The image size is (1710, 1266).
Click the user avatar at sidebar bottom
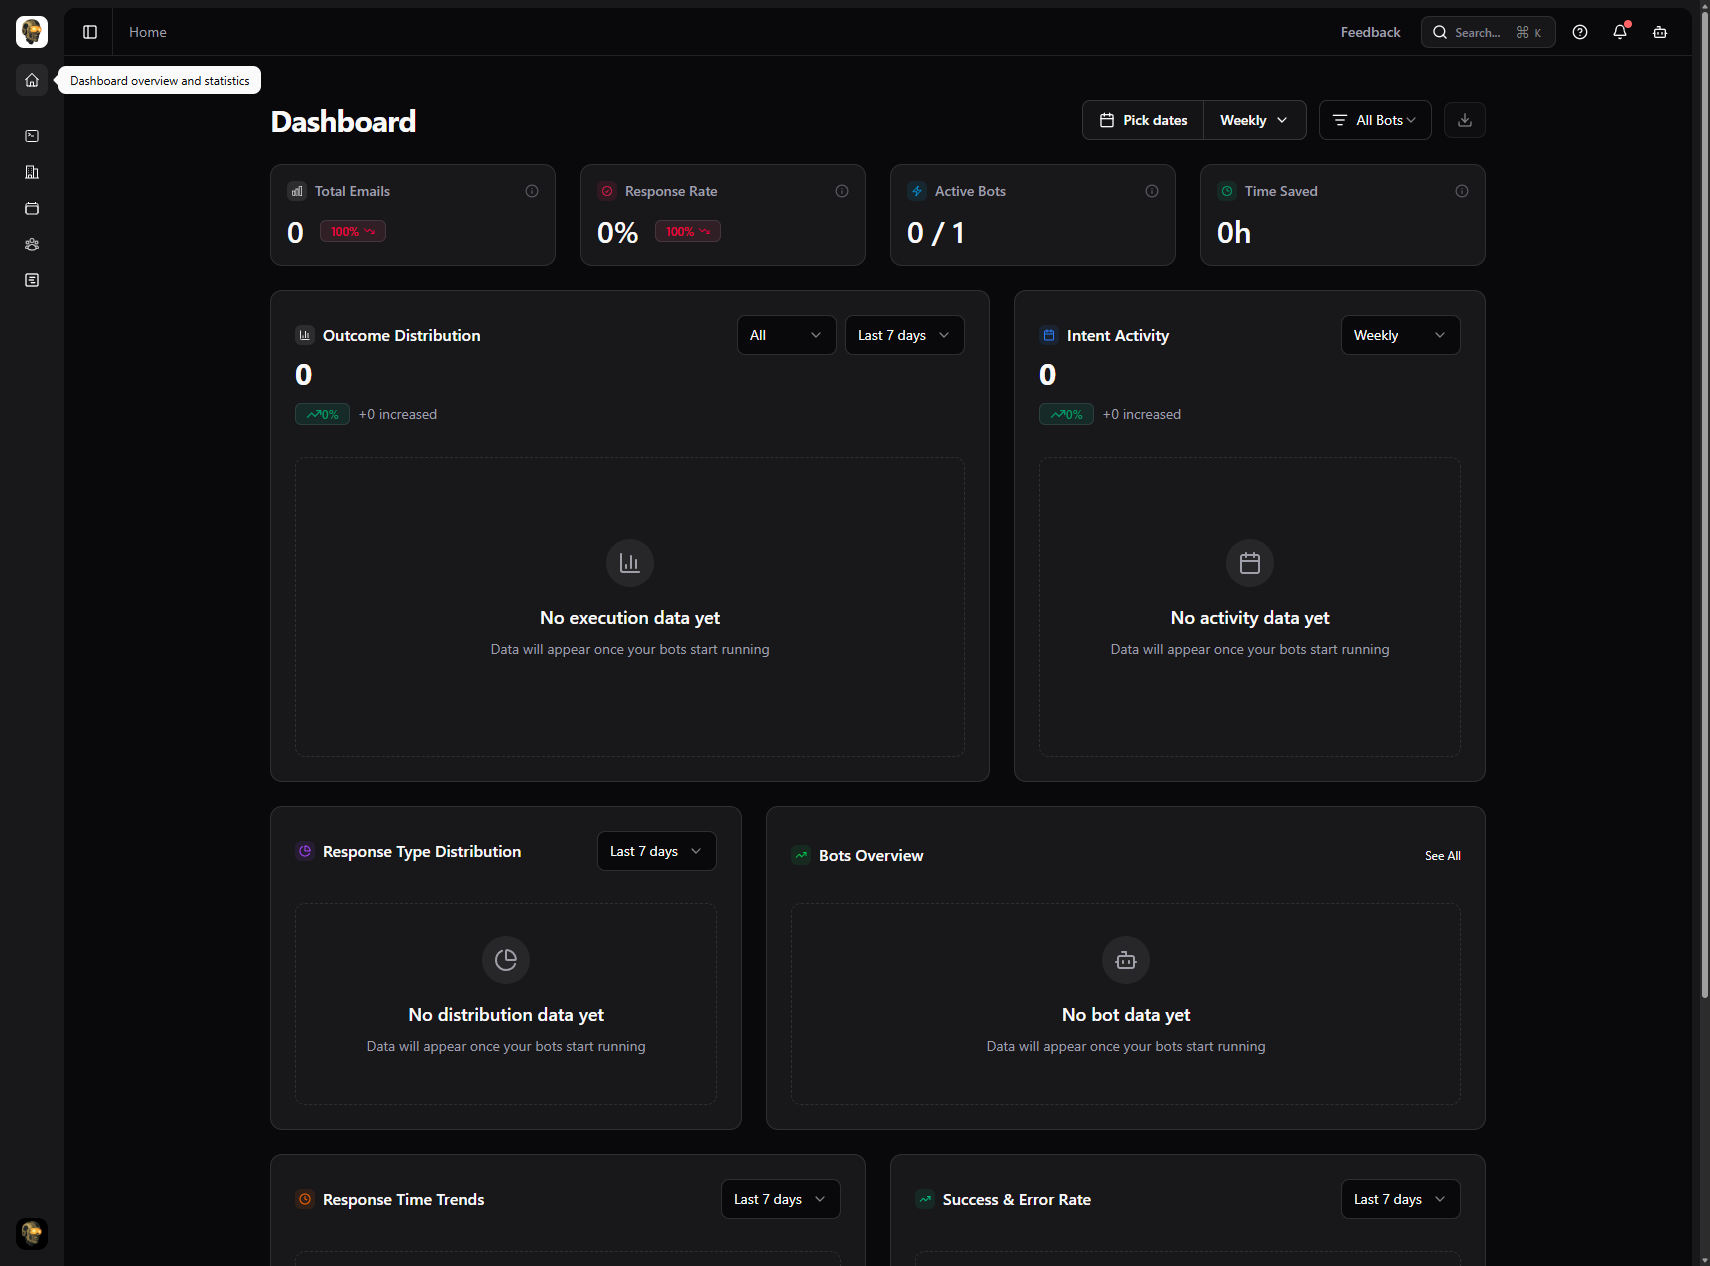pyautogui.click(x=32, y=1233)
